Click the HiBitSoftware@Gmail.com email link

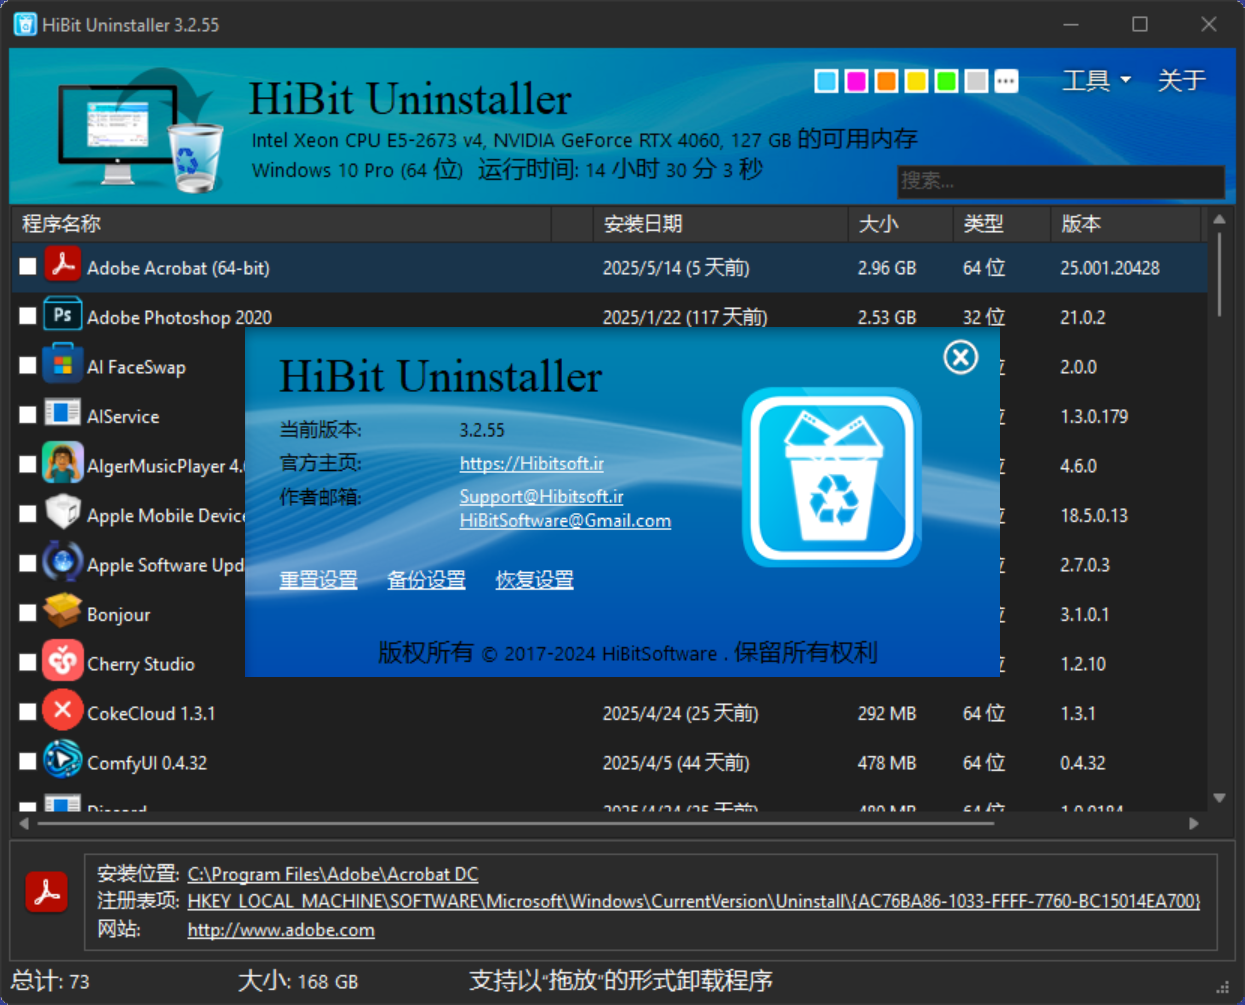[x=565, y=520]
